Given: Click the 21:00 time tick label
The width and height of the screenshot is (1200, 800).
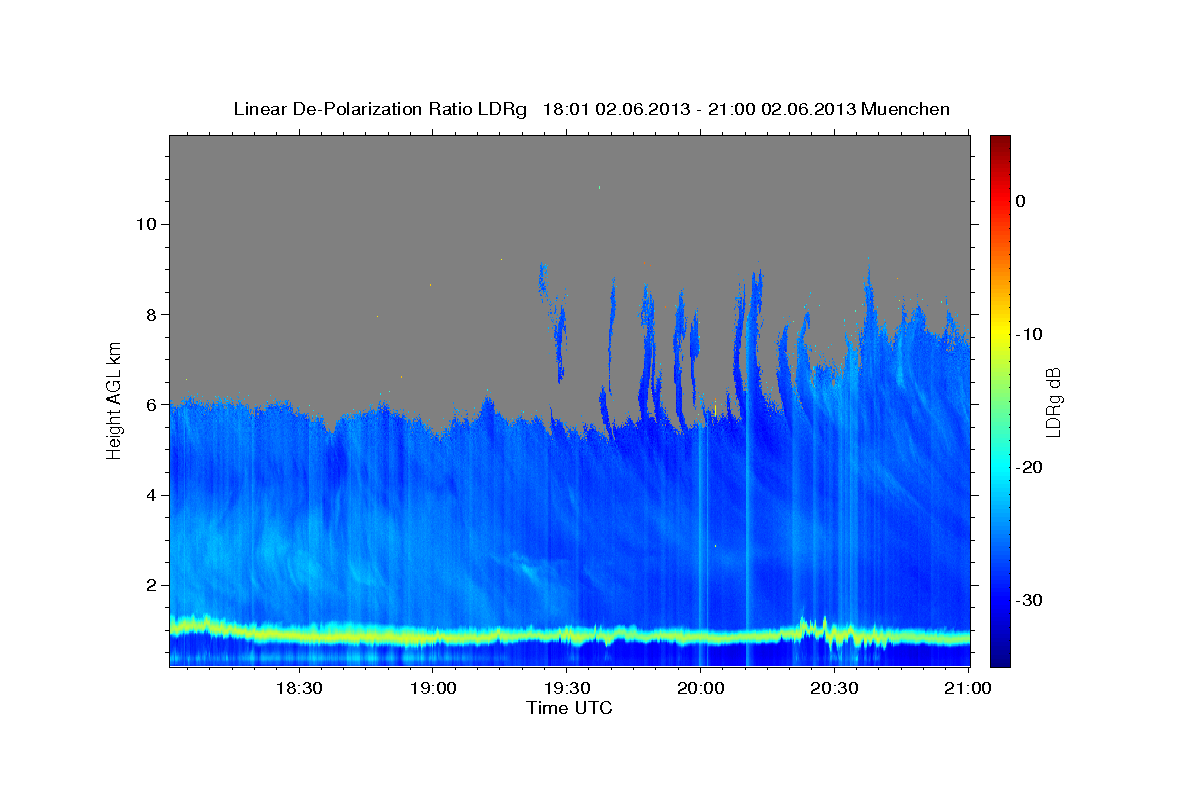Looking at the screenshot, I should [x=968, y=688].
